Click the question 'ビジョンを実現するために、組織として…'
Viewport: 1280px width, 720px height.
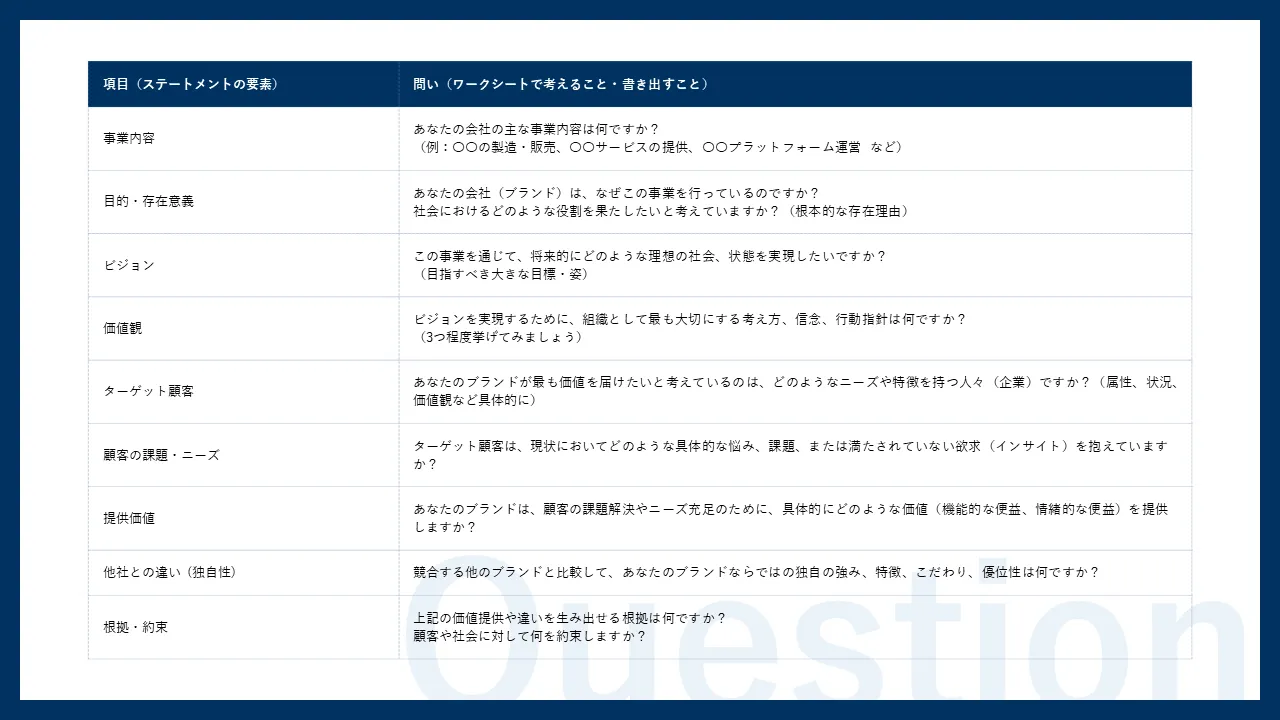click(x=690, y=319)
